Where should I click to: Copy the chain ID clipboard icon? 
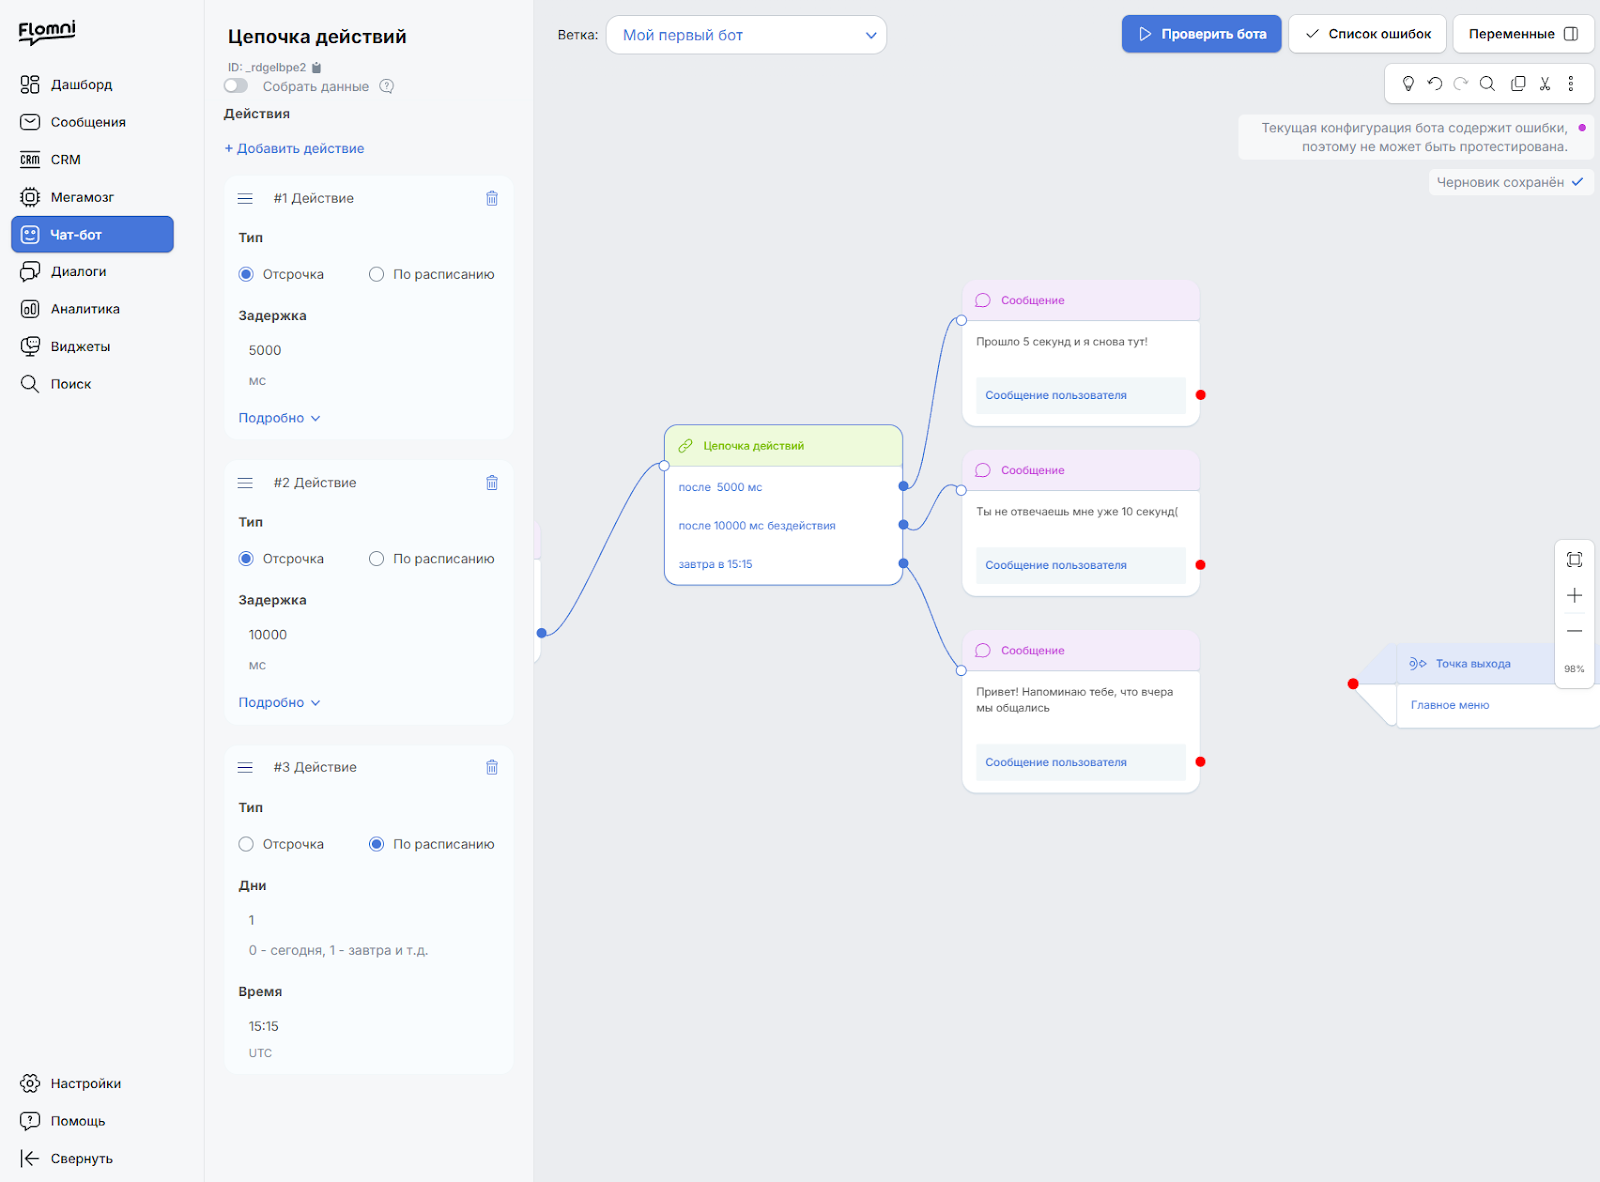[x=317, y=68]
